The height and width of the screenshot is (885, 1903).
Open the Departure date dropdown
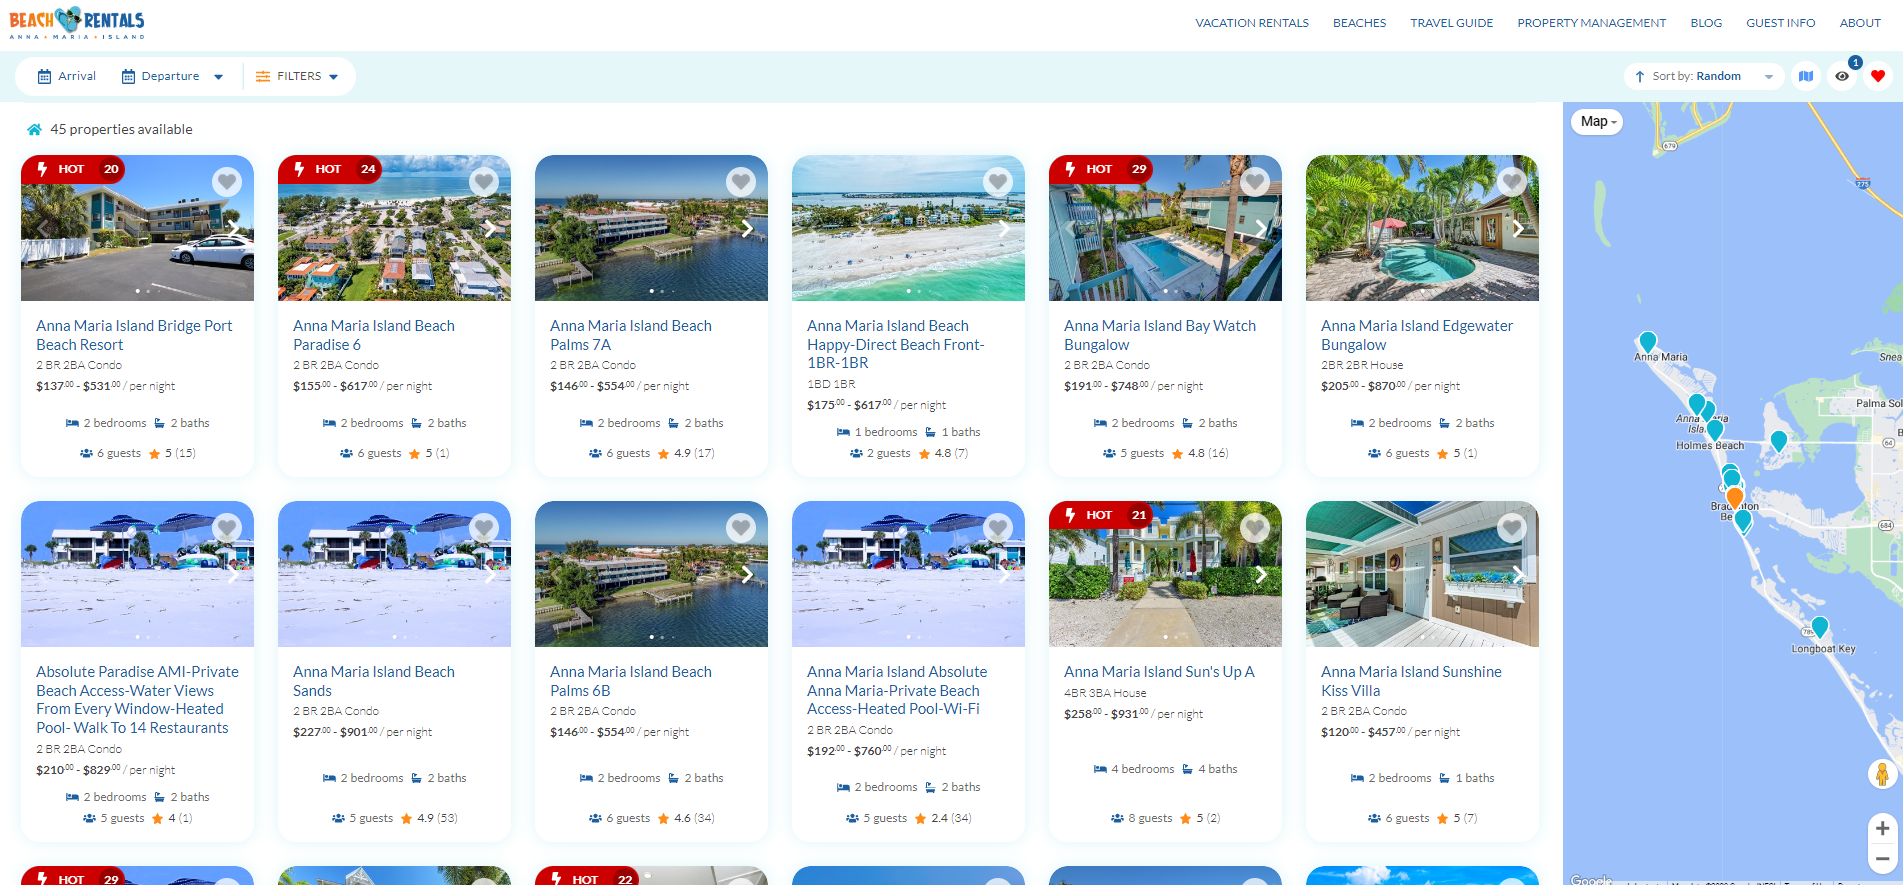[x=172, y=76]
